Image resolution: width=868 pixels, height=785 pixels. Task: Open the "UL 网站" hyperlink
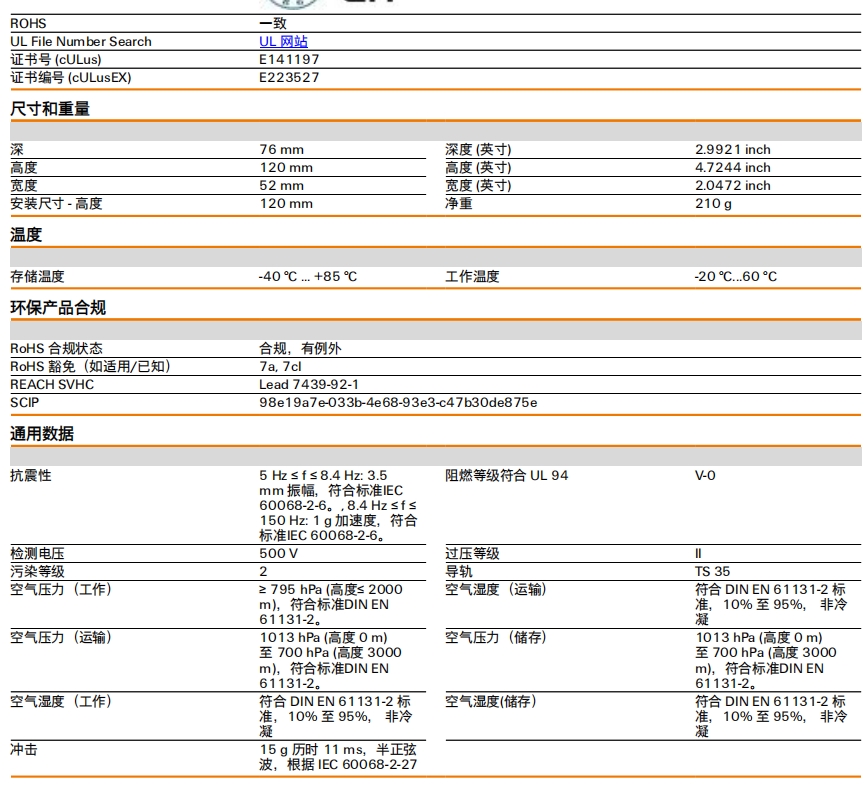(283, 42)
